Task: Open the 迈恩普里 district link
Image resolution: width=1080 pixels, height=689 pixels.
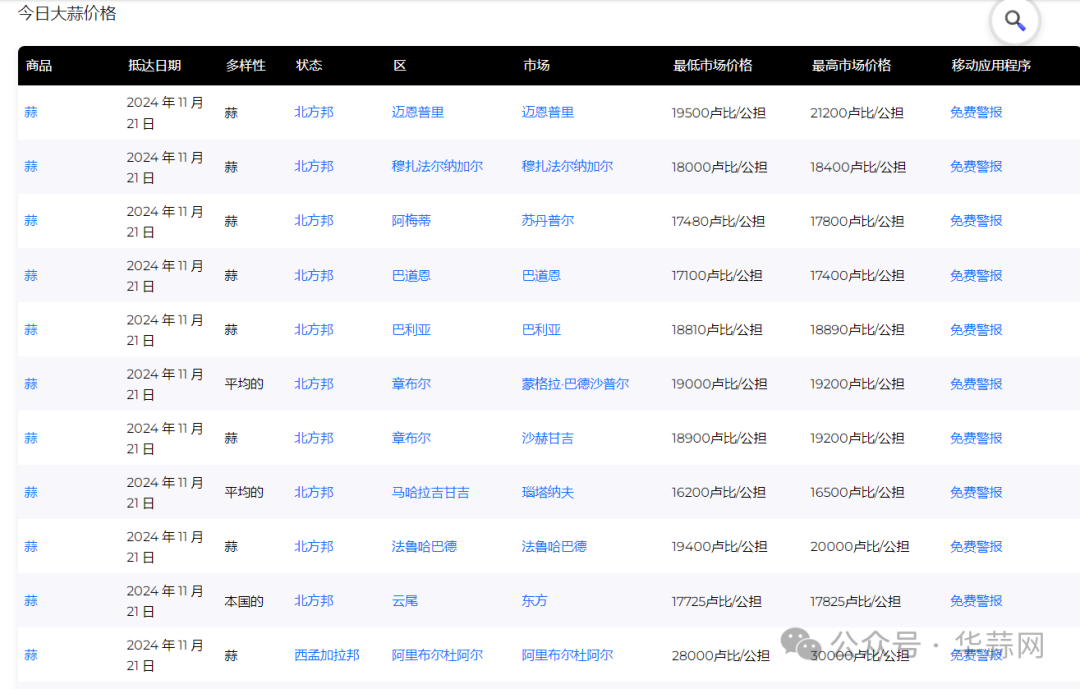Action: (x=417, y=112)
